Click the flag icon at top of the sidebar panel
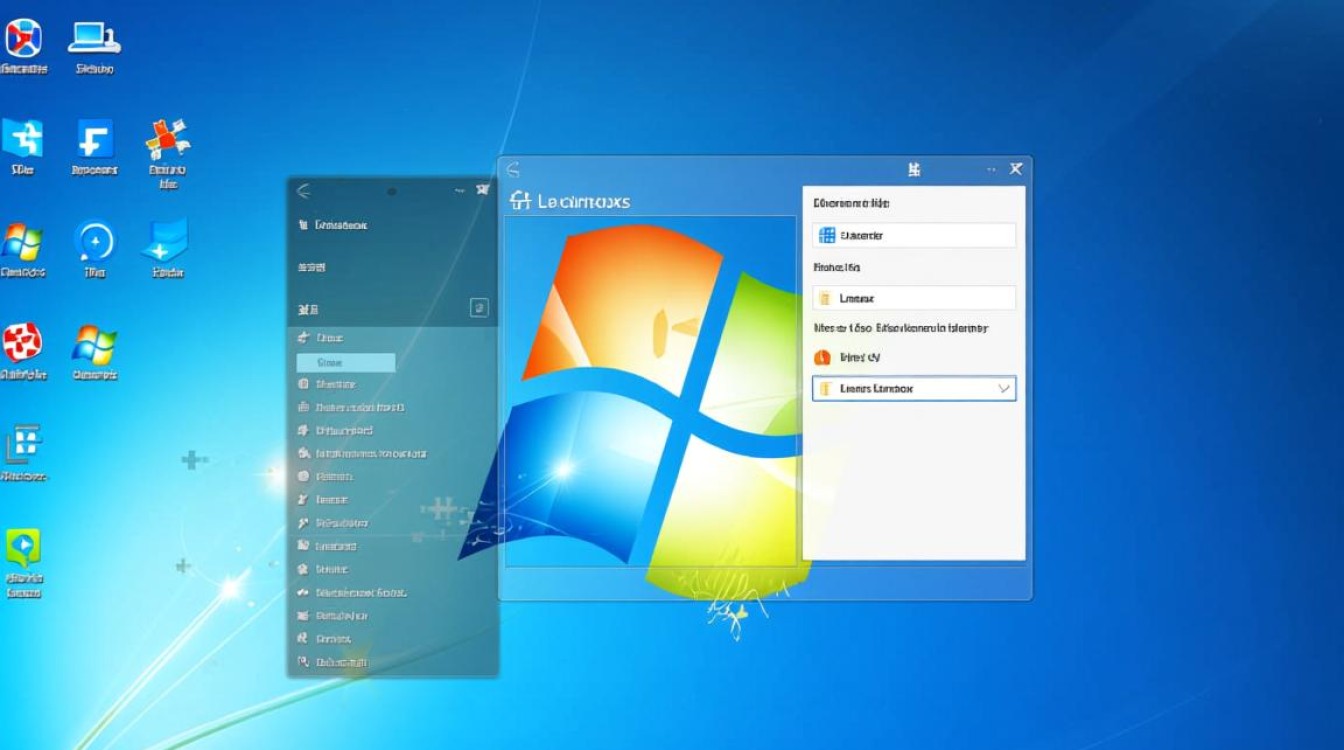 tap(483, 189)
